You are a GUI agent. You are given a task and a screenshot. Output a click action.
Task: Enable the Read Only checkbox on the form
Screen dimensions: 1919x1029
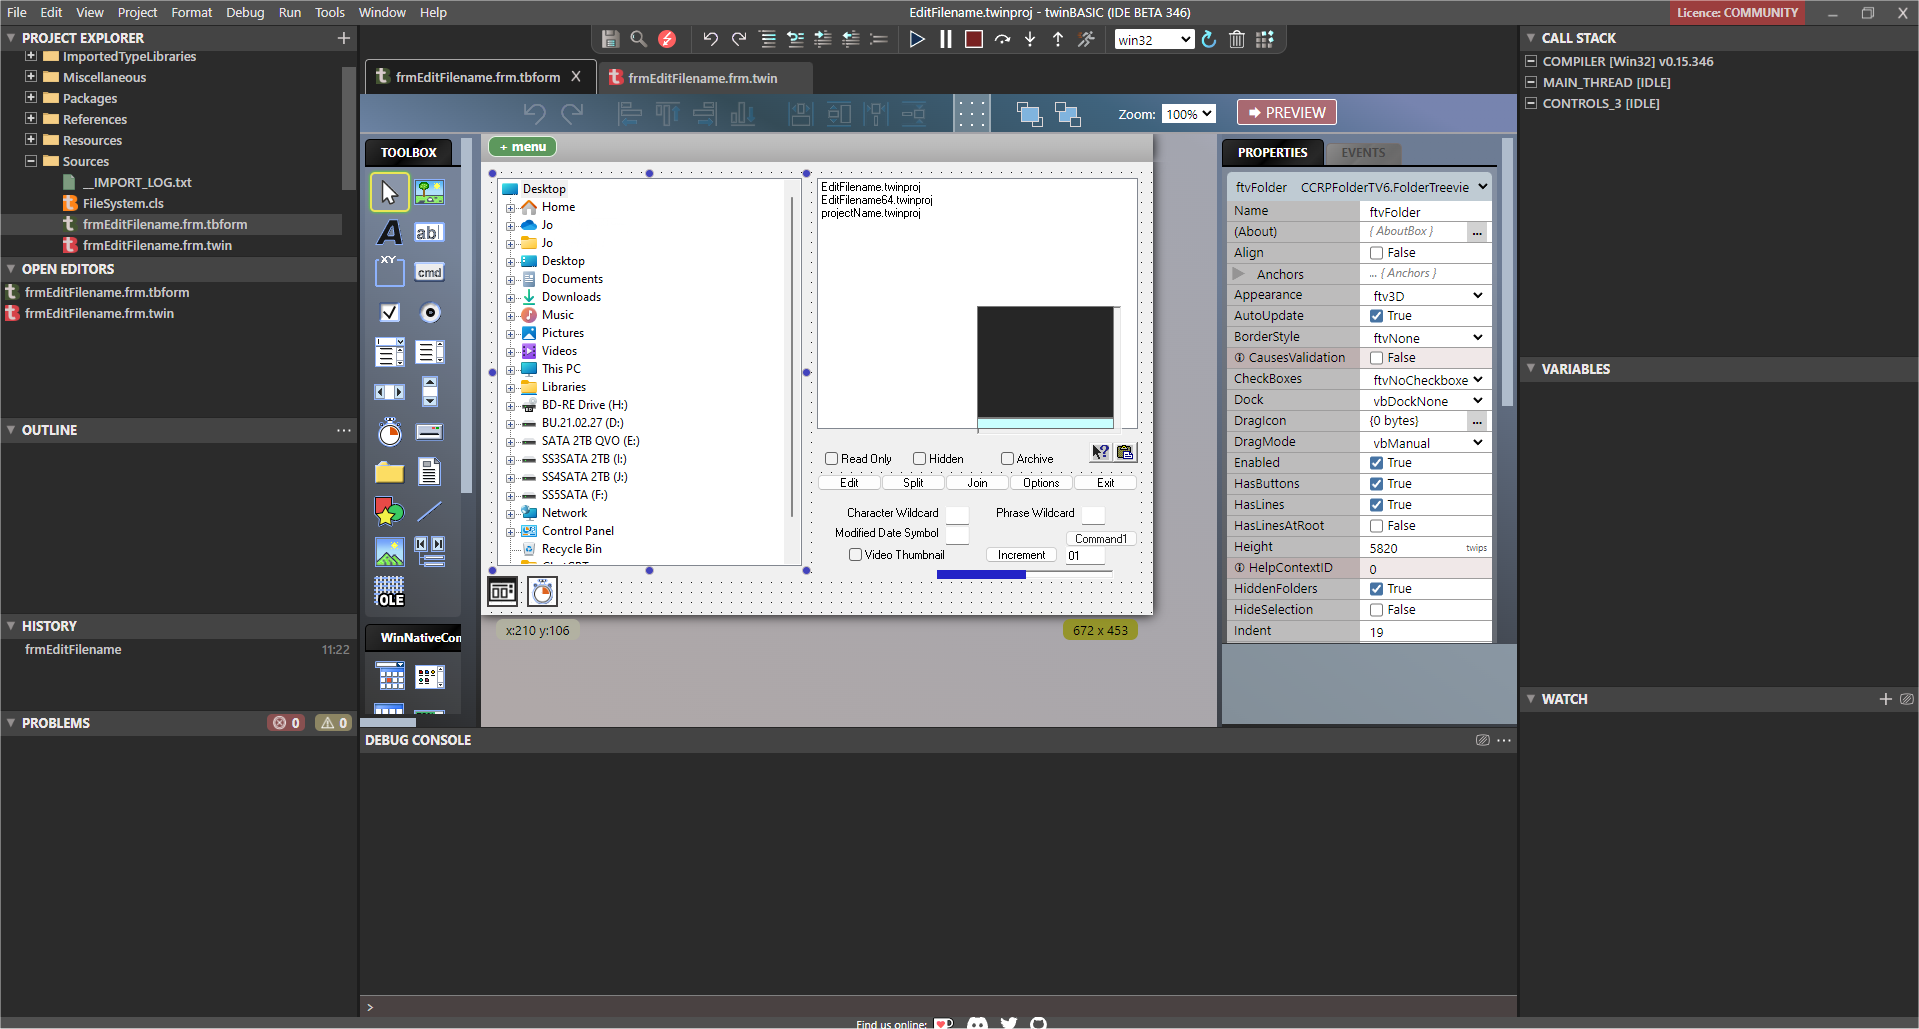[830, 458]
